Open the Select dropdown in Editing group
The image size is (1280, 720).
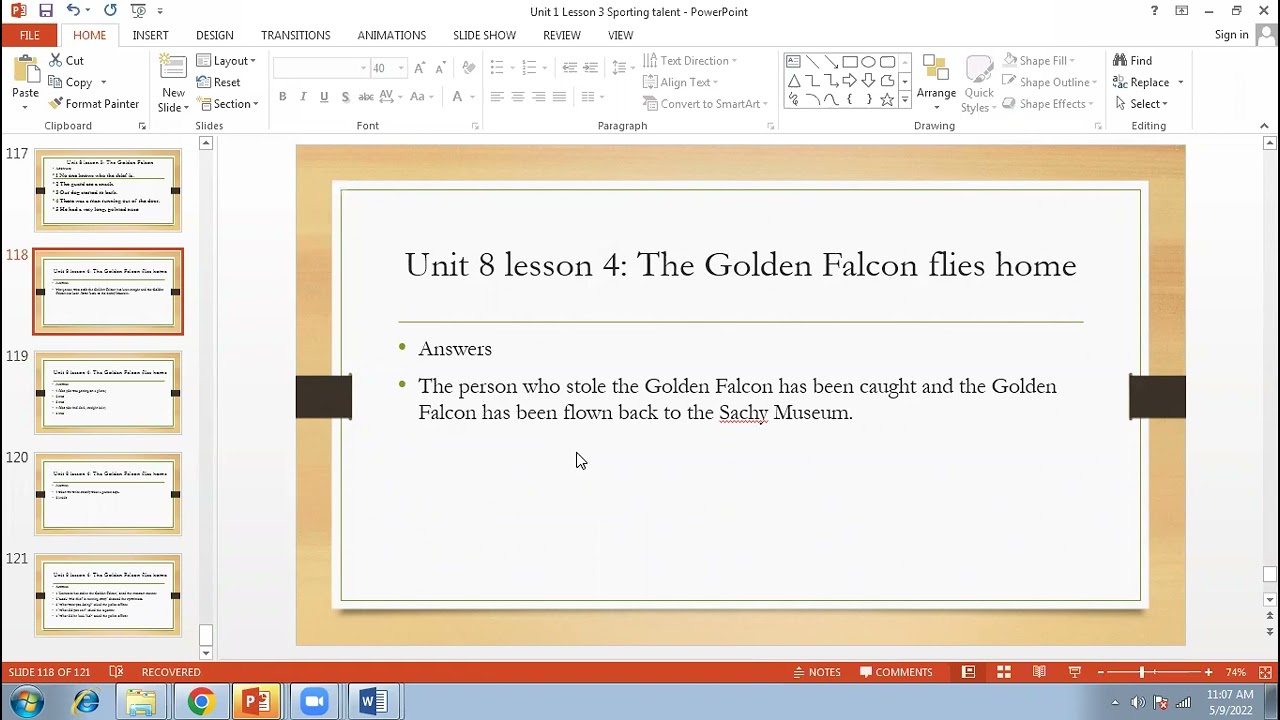[x=1140, y=104]
